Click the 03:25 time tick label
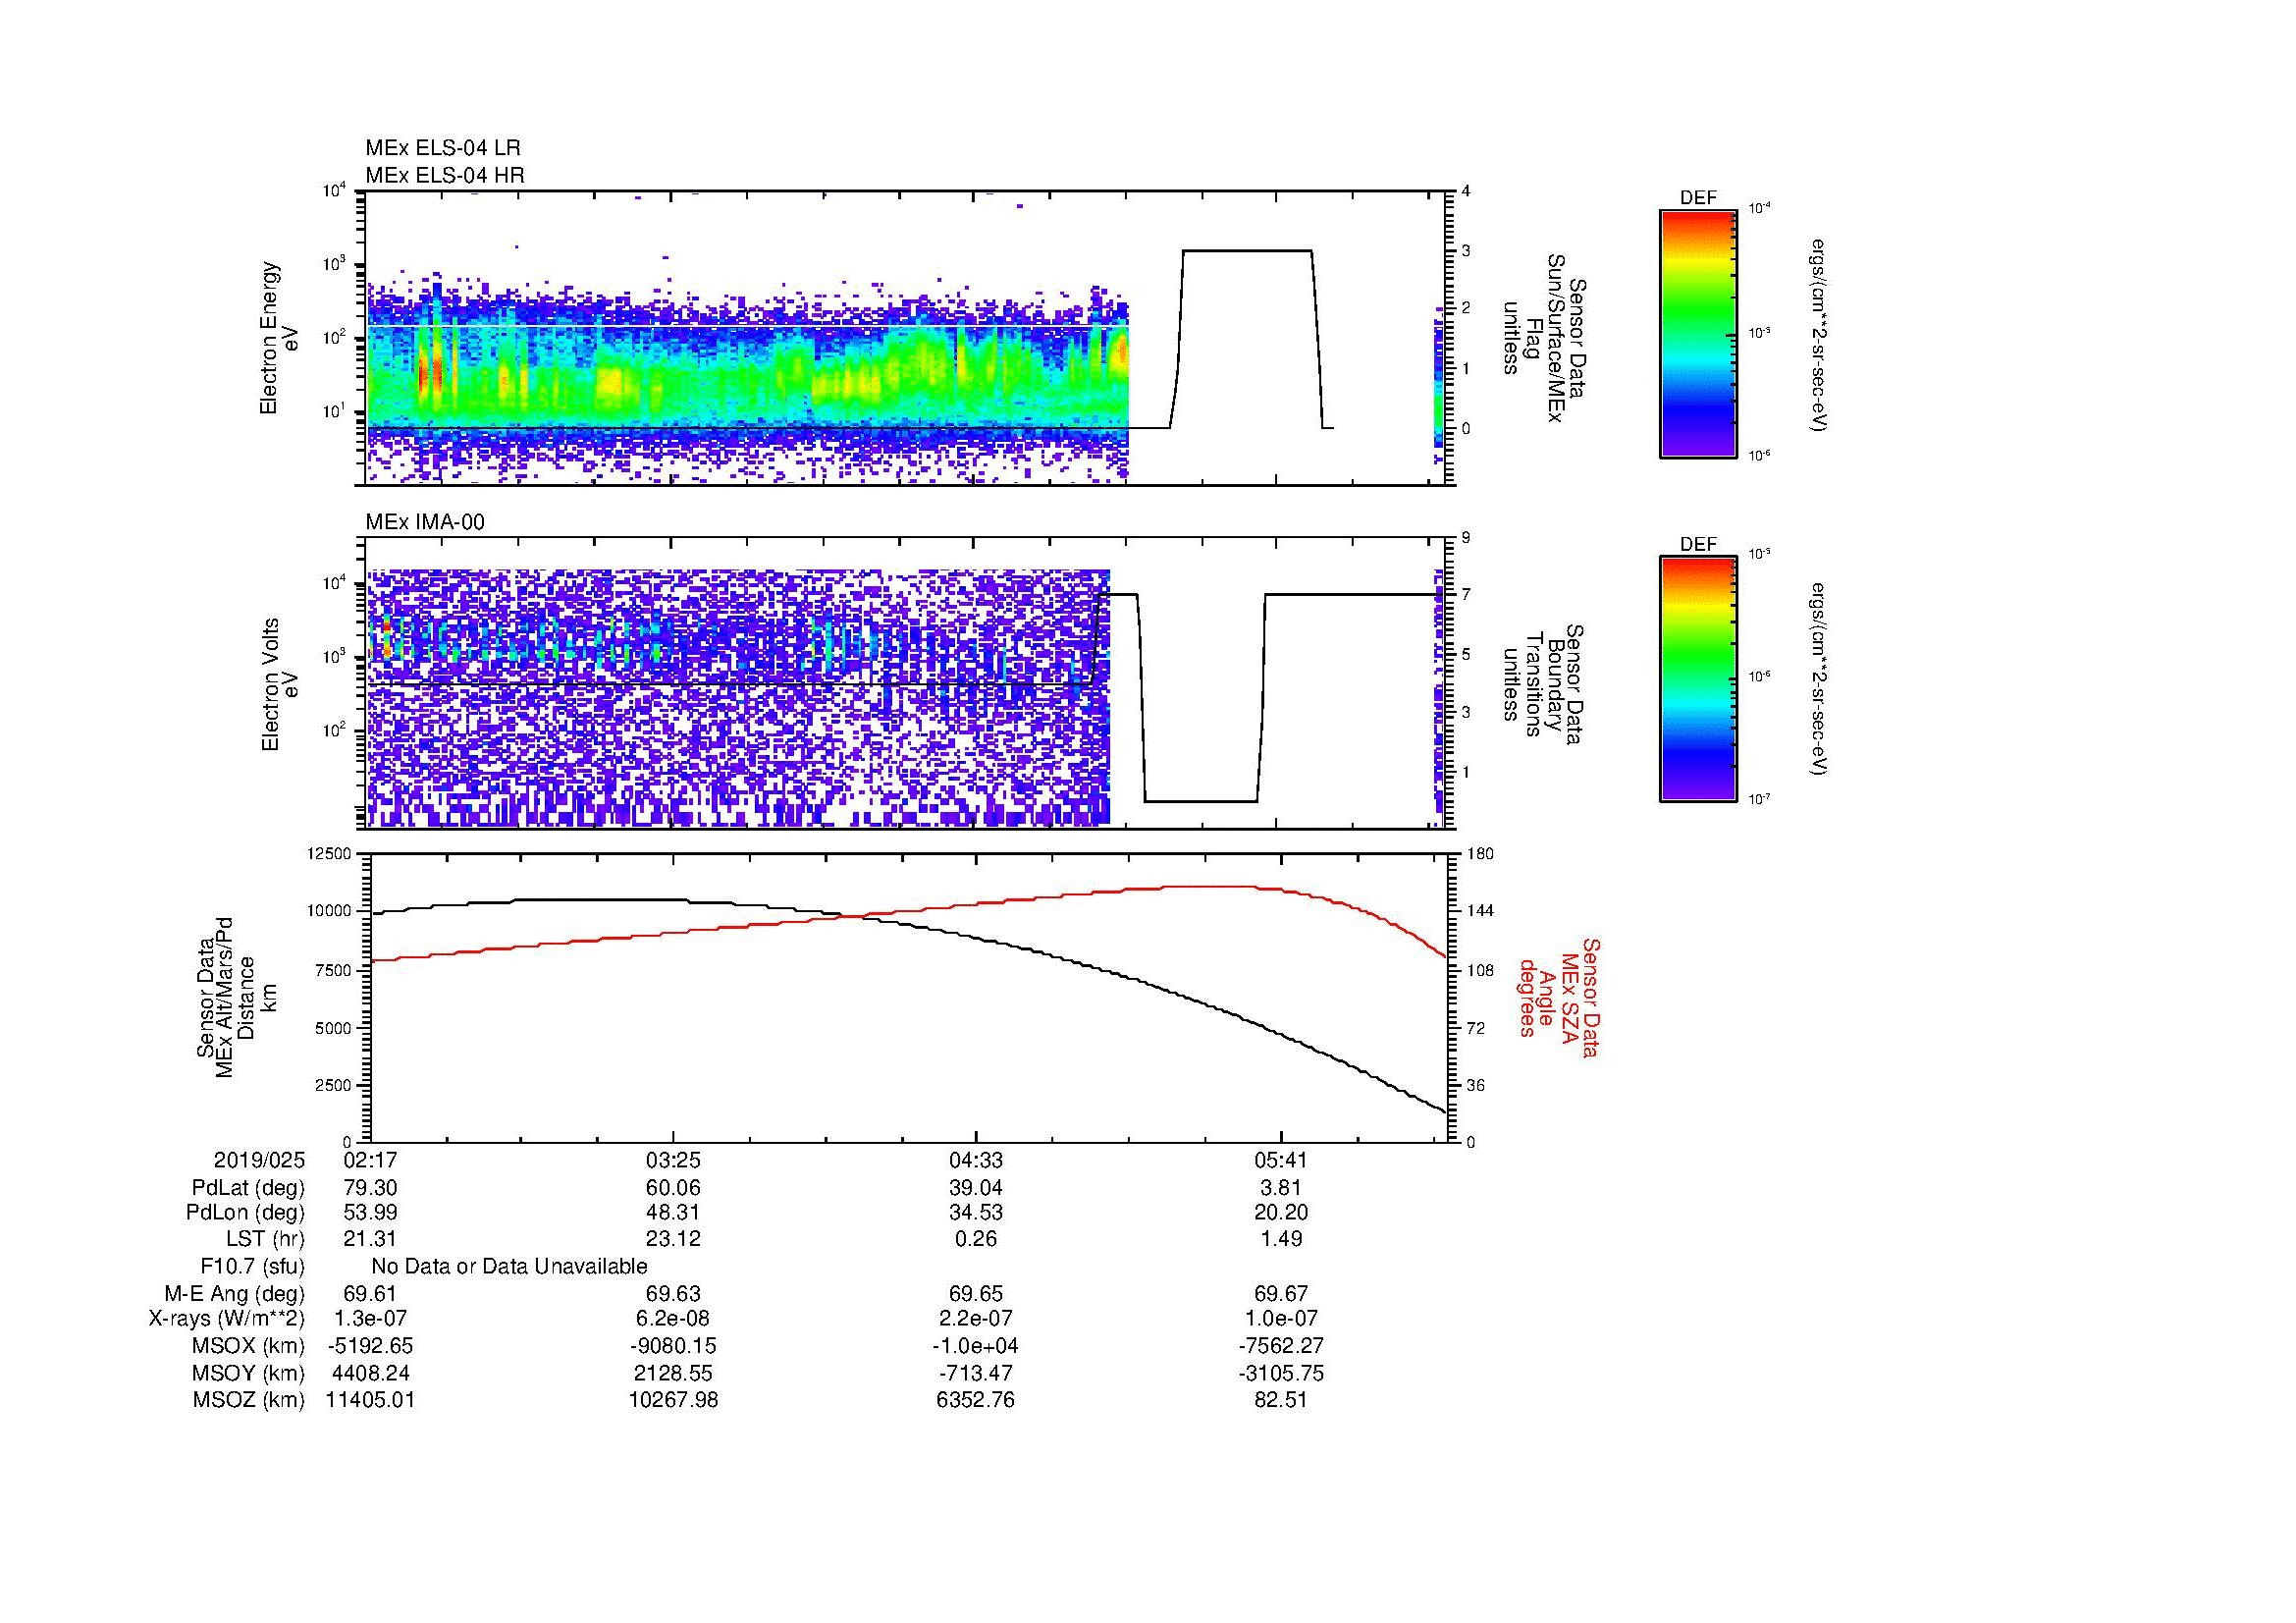This screenshot has width=2296, height=1623. click(x=673, y=1161)
